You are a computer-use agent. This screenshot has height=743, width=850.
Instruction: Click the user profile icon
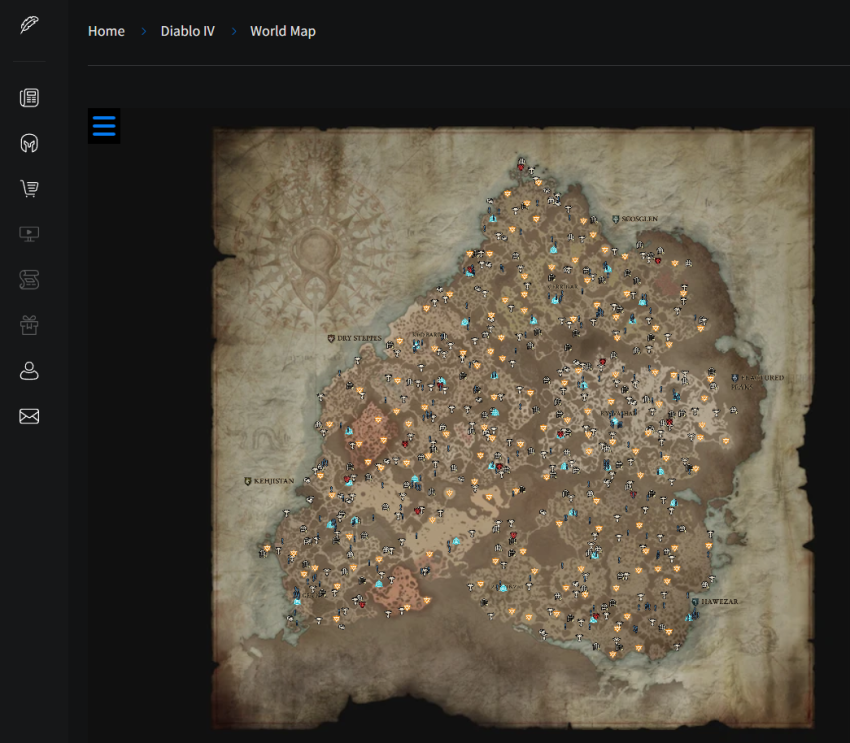click(29, 371)
